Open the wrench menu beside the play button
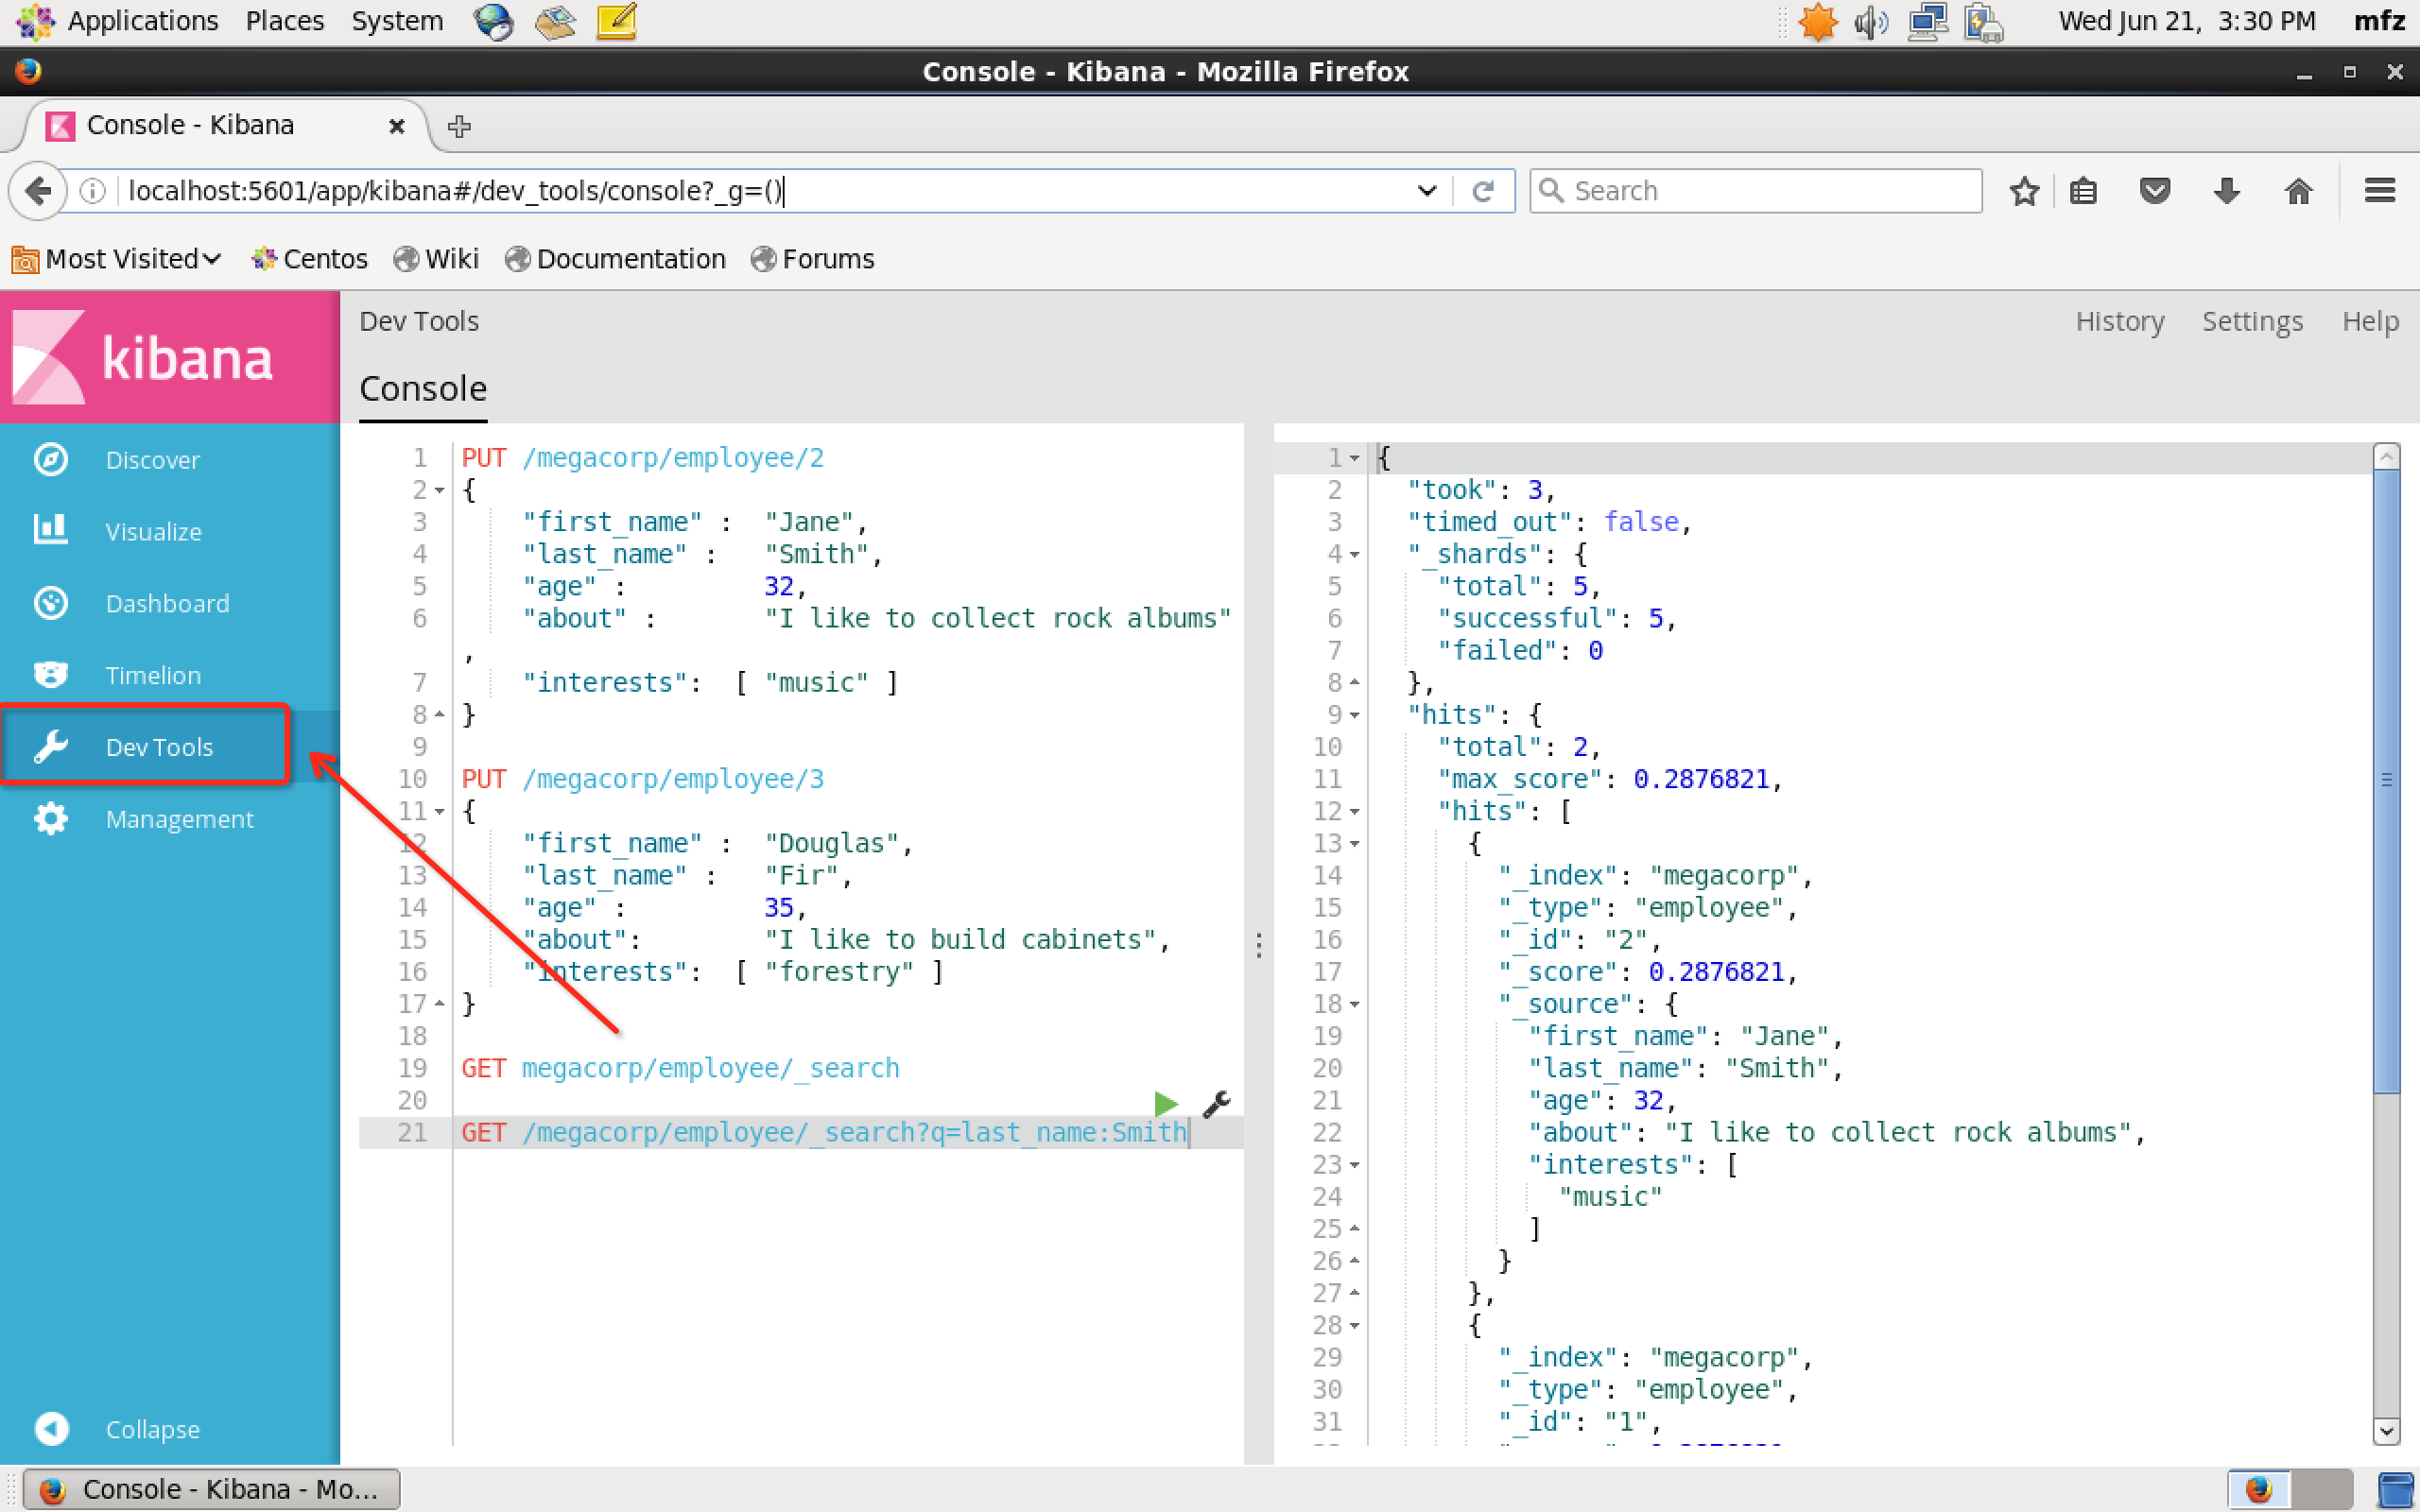The height and width of the screenshot is (1512, 2420). tap(1216, 1104)
